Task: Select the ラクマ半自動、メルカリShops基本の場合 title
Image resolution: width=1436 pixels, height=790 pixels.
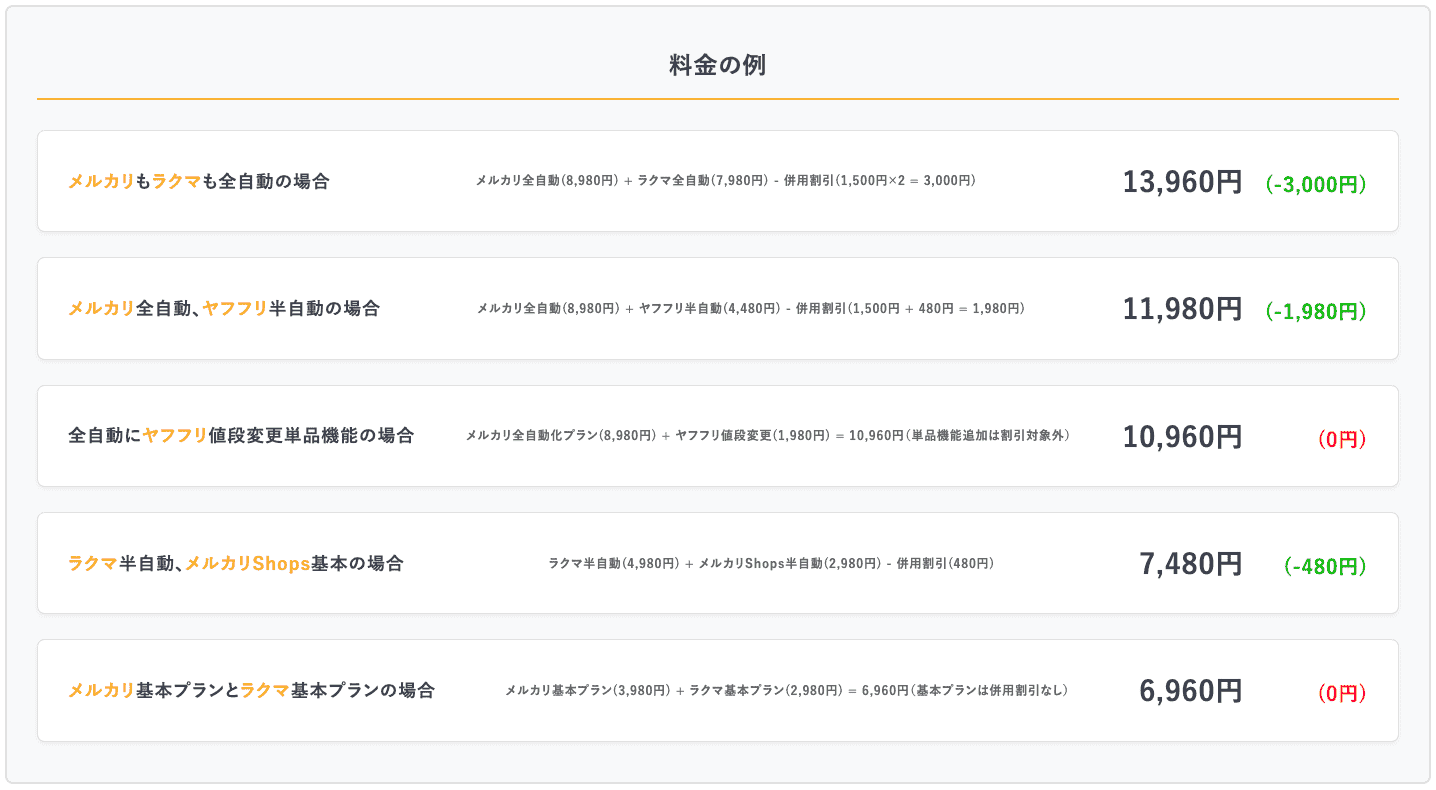Action: (236, 563)
